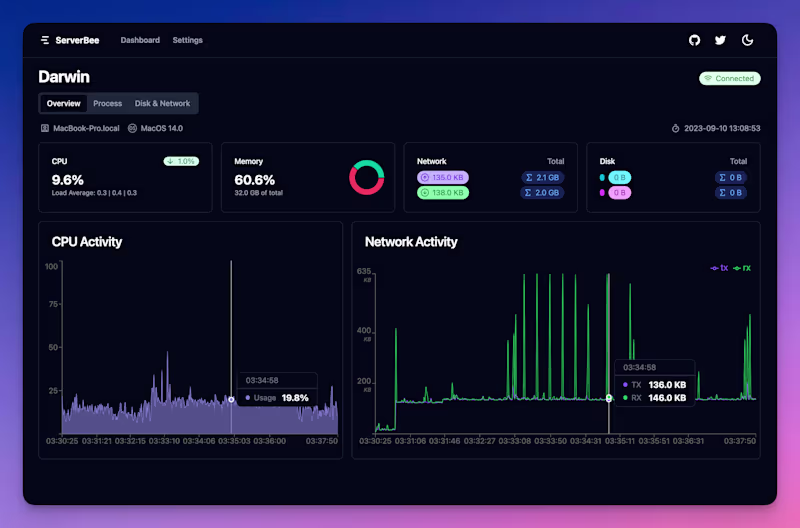Toggle the rx series in legend
Viewport: 800px width, 528px height.
[x=742, y=268]
